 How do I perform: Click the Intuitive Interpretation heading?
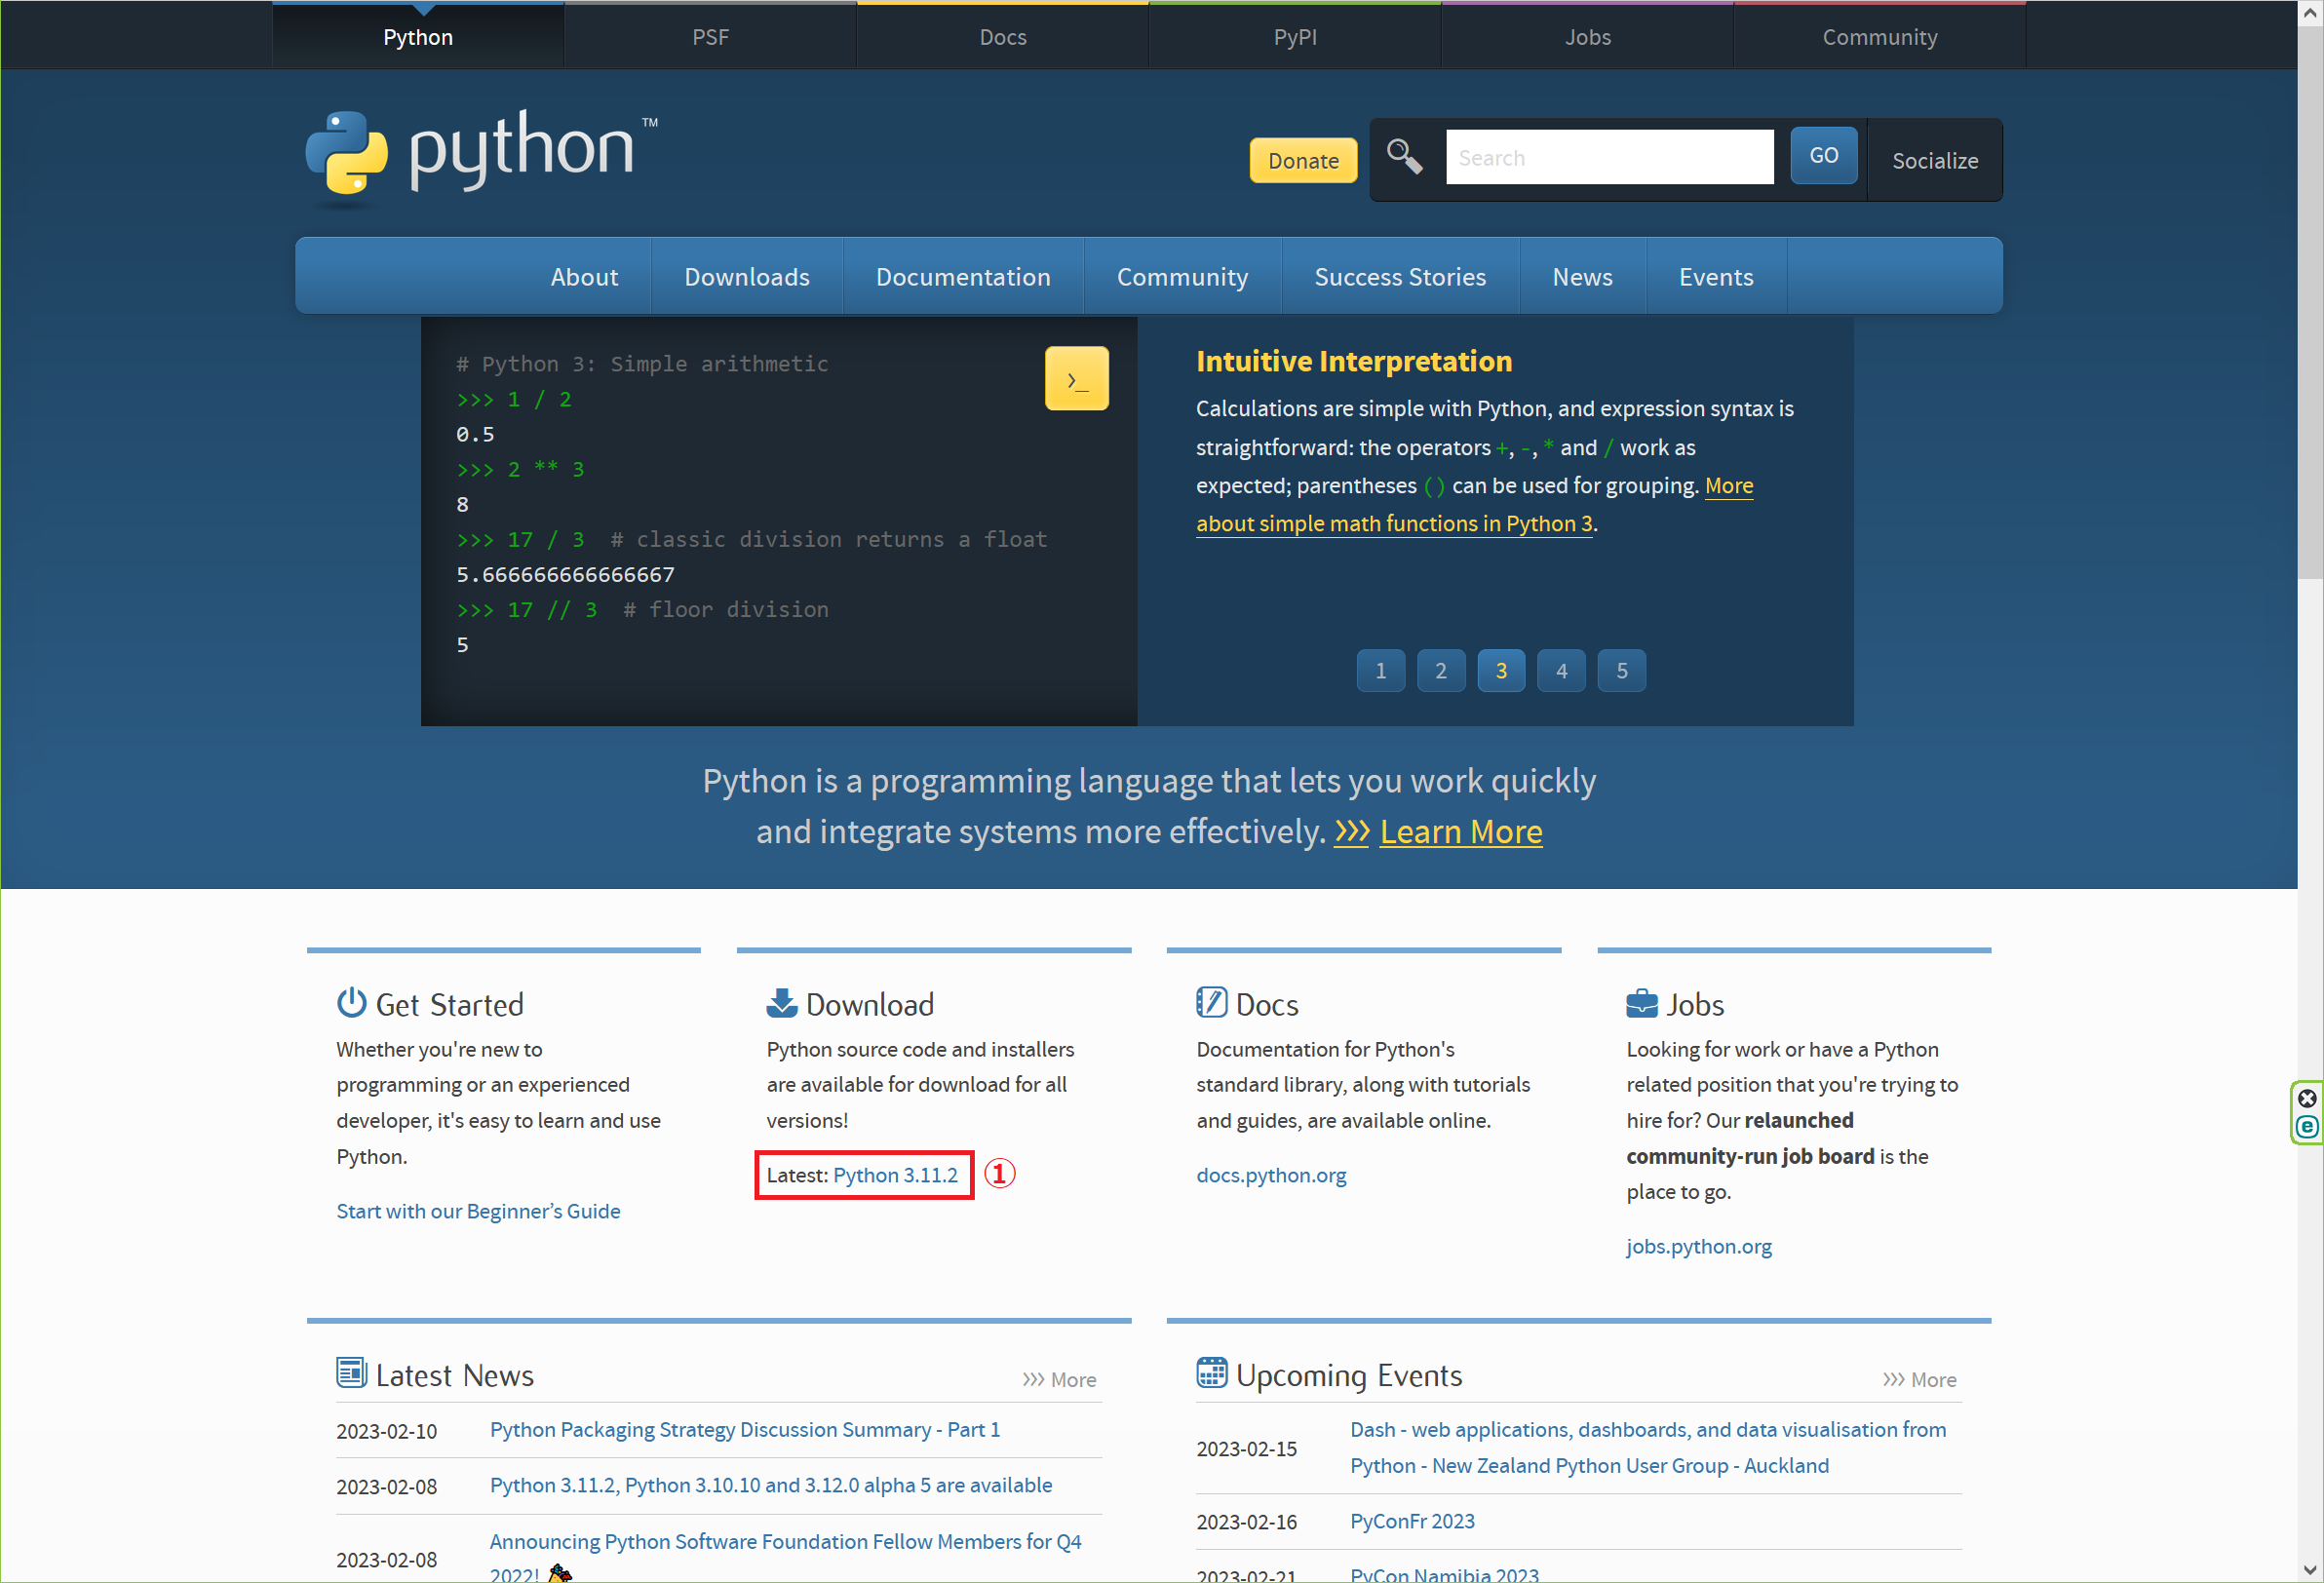click(1353, 361)
